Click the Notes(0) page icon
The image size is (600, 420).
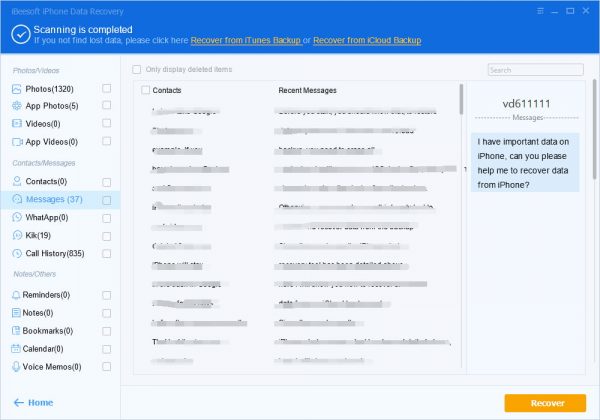16,313
